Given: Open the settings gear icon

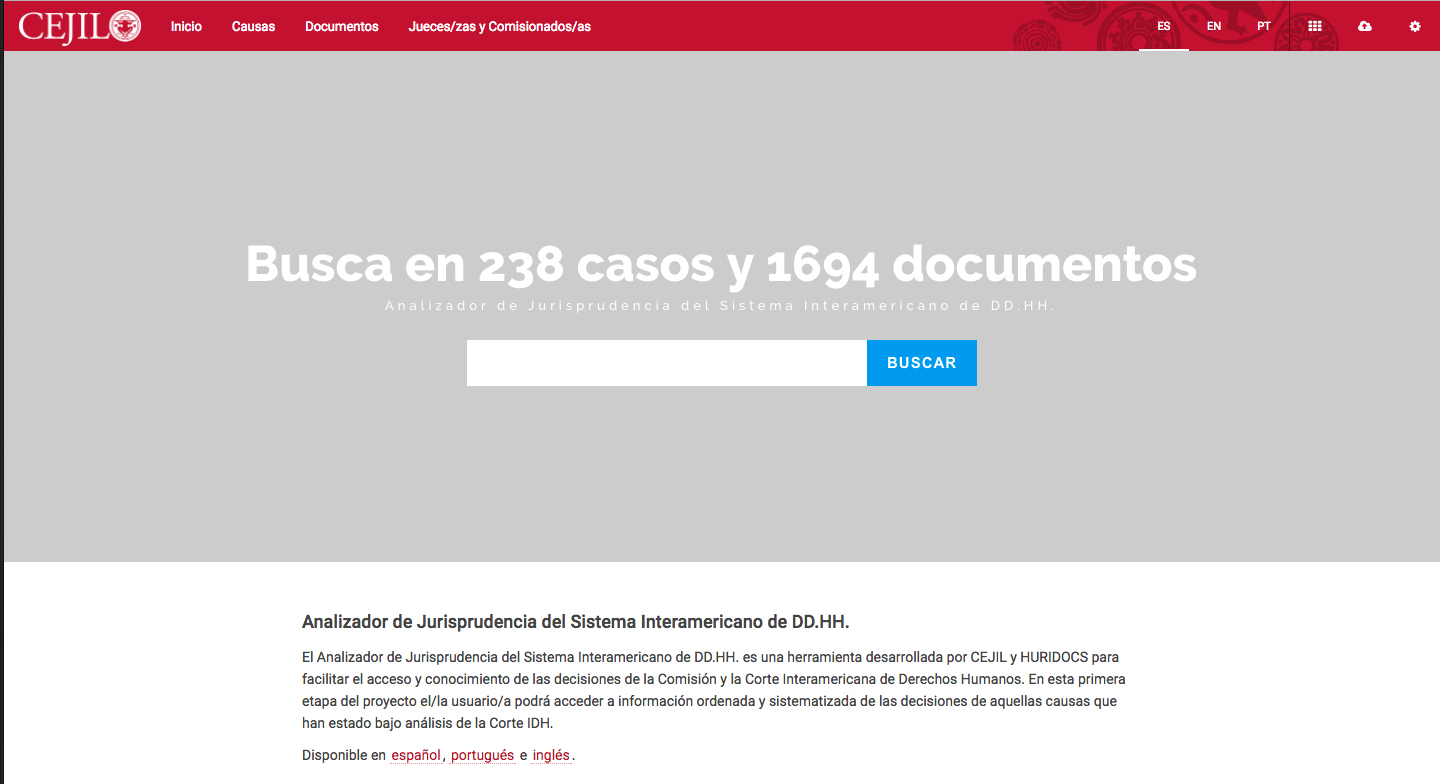Looking at the screenshot, I should [1415, 26].
